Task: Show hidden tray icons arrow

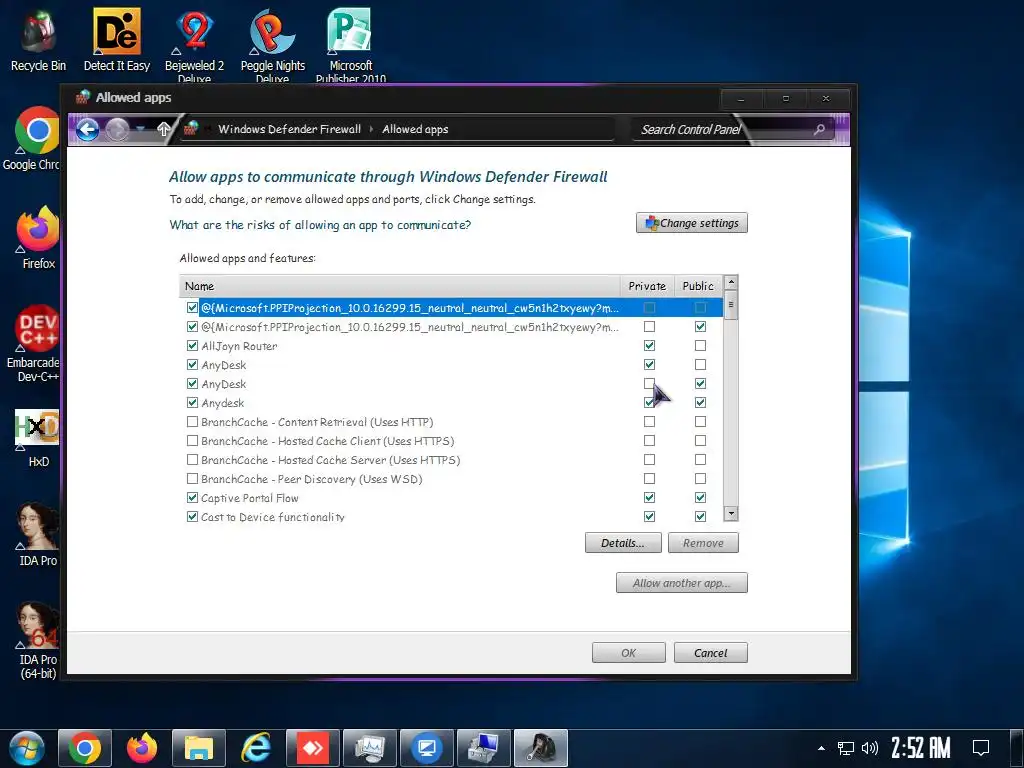Action: (x=821, y=748)
